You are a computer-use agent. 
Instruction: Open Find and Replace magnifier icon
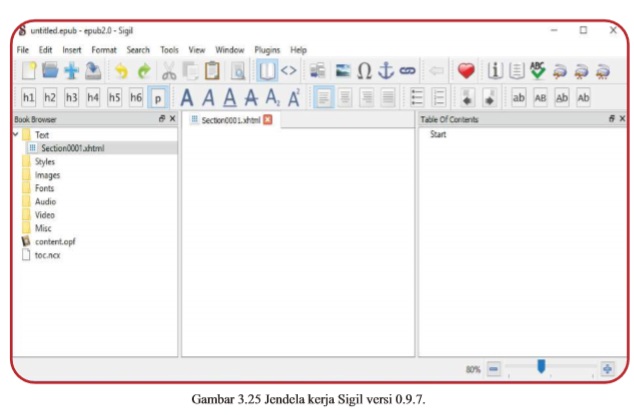238,72
